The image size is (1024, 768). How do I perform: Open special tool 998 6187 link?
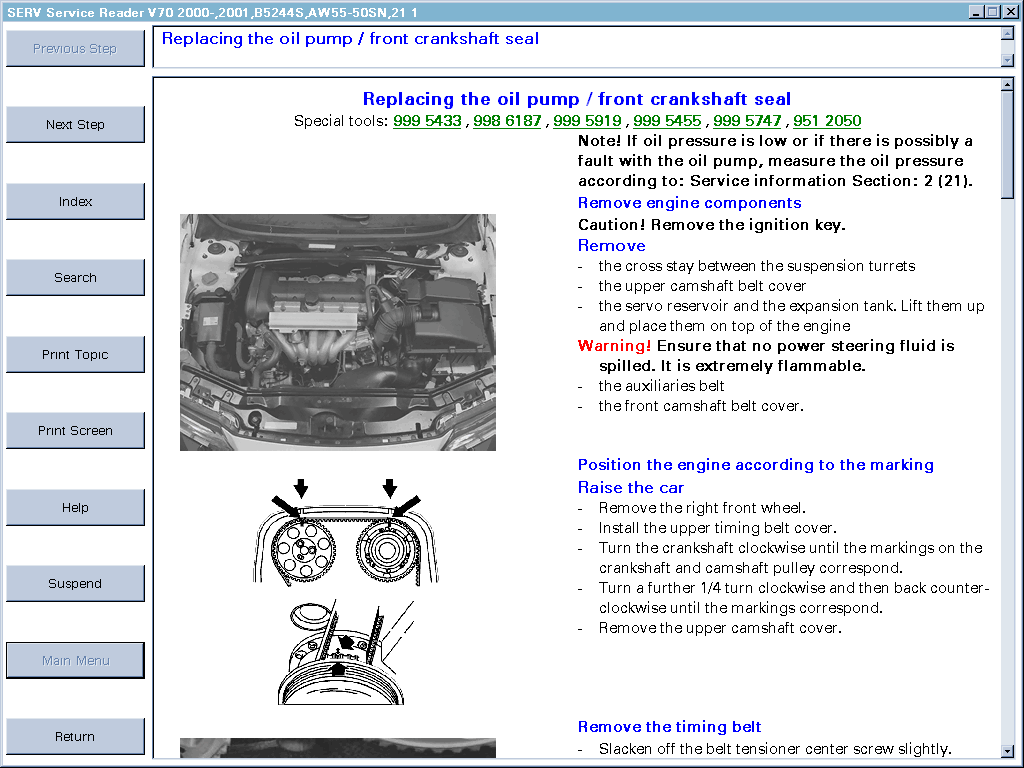(507, 121)
